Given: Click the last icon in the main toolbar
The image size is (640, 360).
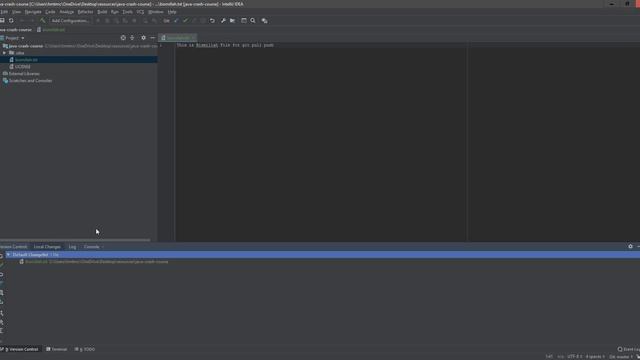Looking at the screenshot, I should [x=264, y=20].
